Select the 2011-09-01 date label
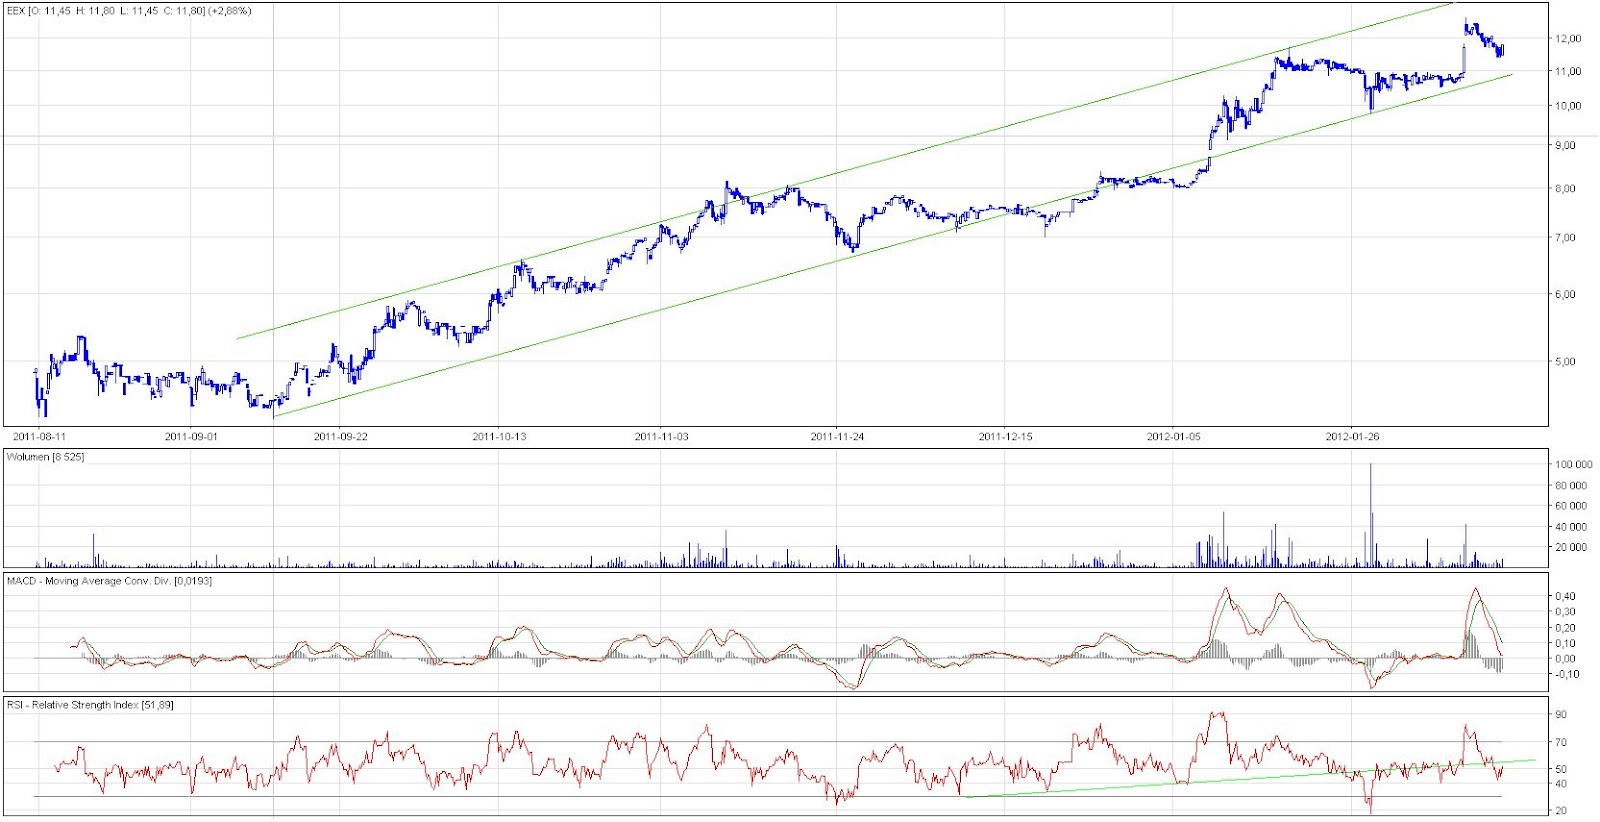 191,436
